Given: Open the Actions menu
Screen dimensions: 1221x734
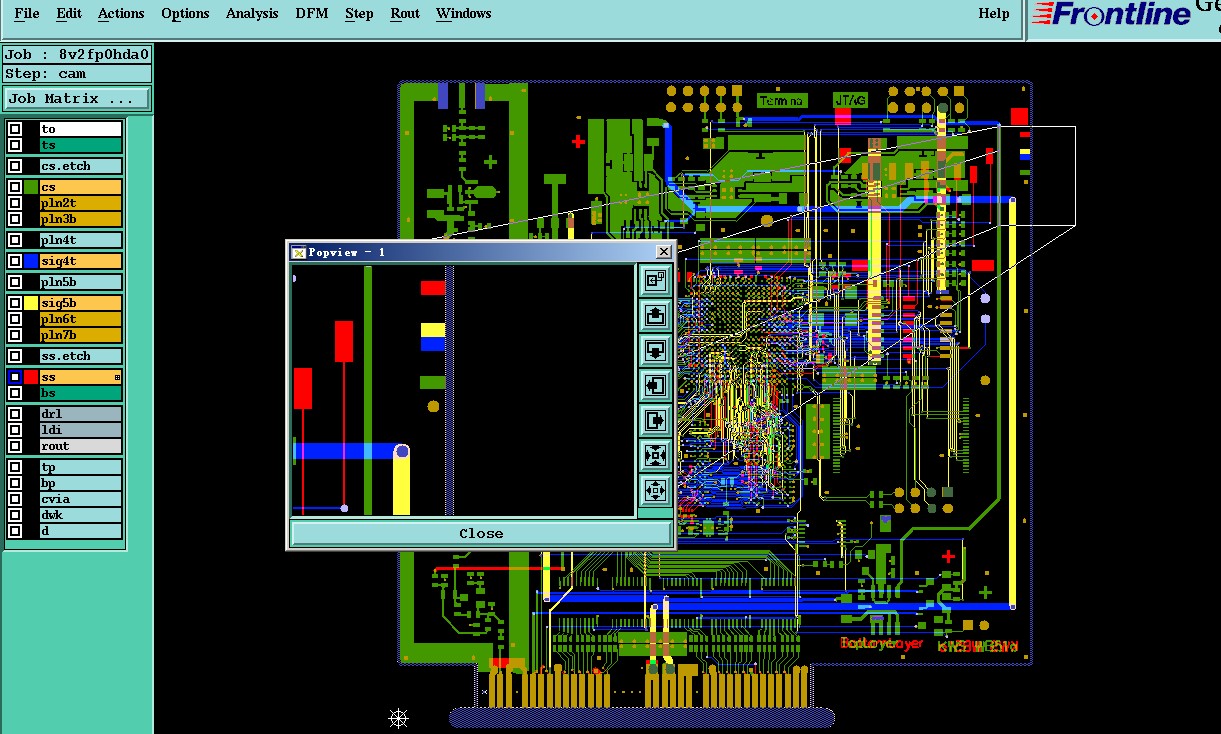Looking at the screenshot, I should pyautogui.click(x=121, y=14).
